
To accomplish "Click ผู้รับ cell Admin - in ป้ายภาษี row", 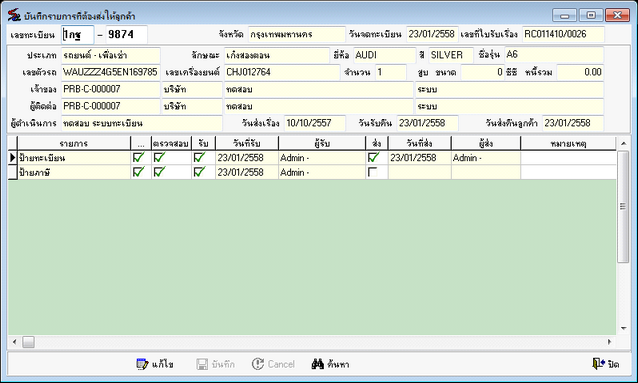I will [x=321, y=172].
